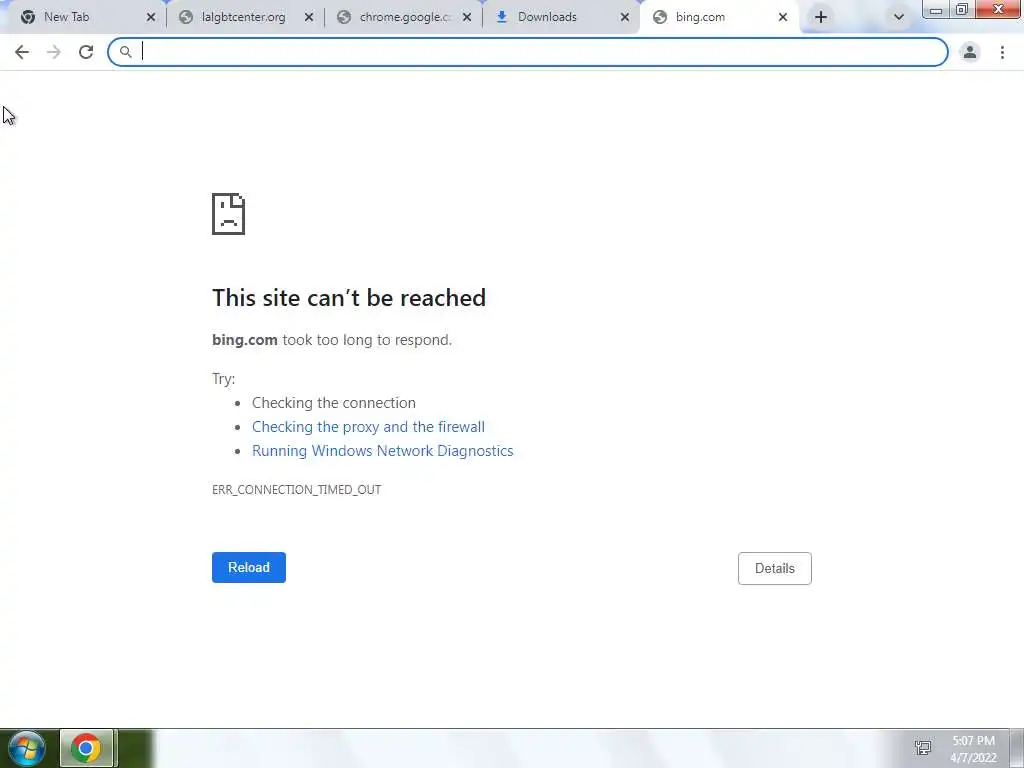1024x768 pixels.
Task: Close the bing.com tab
Action: (783, 17)
